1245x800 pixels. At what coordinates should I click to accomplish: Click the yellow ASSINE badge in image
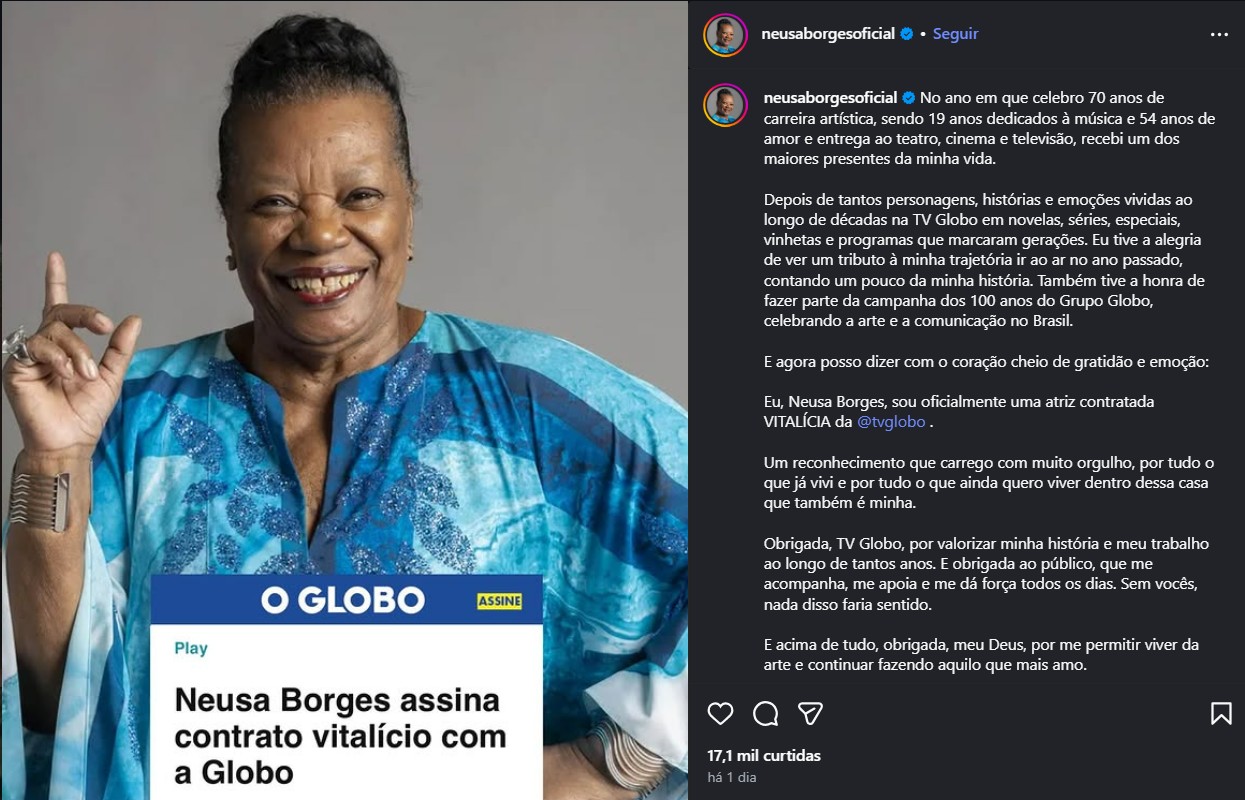[x=499, y=601]
